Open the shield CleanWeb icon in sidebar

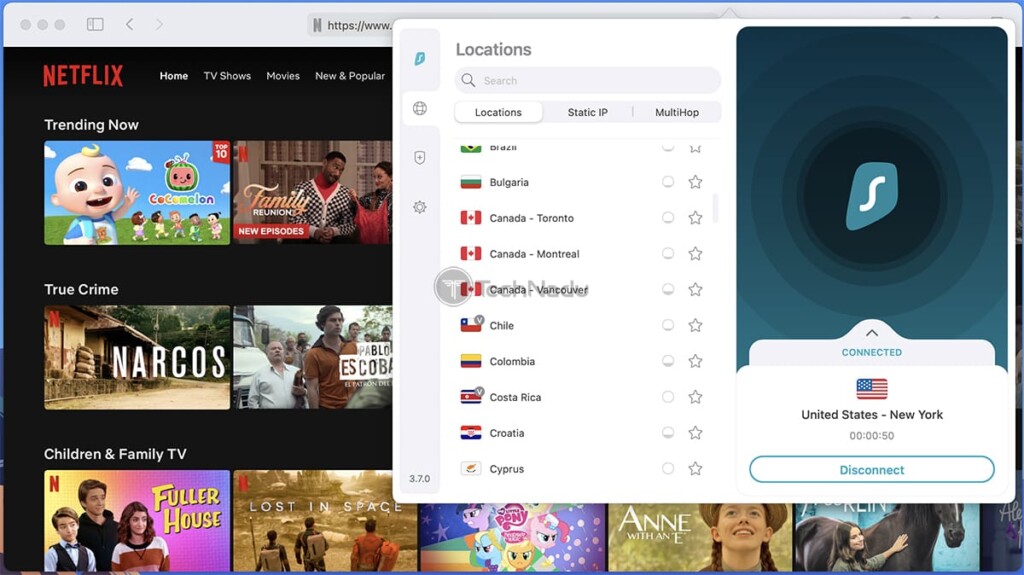tap(420, 157)
